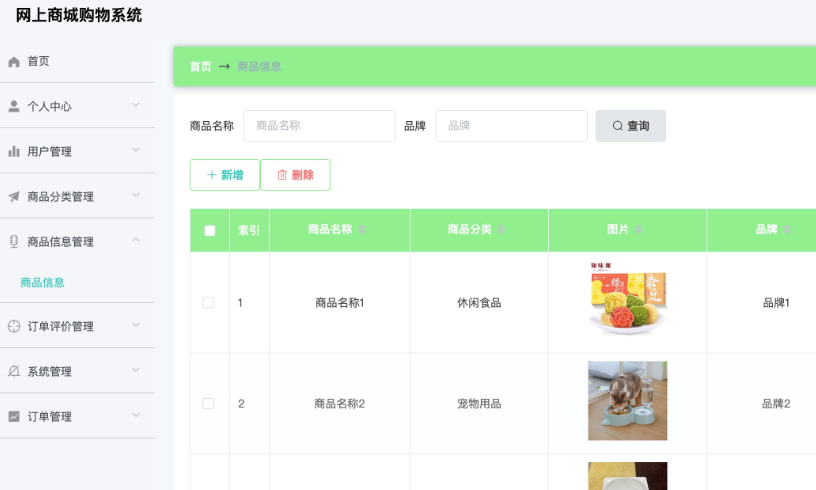Click the bell icon for 系统管理
This screenshot has height=490, width=816.
click(x=14, y=372)
